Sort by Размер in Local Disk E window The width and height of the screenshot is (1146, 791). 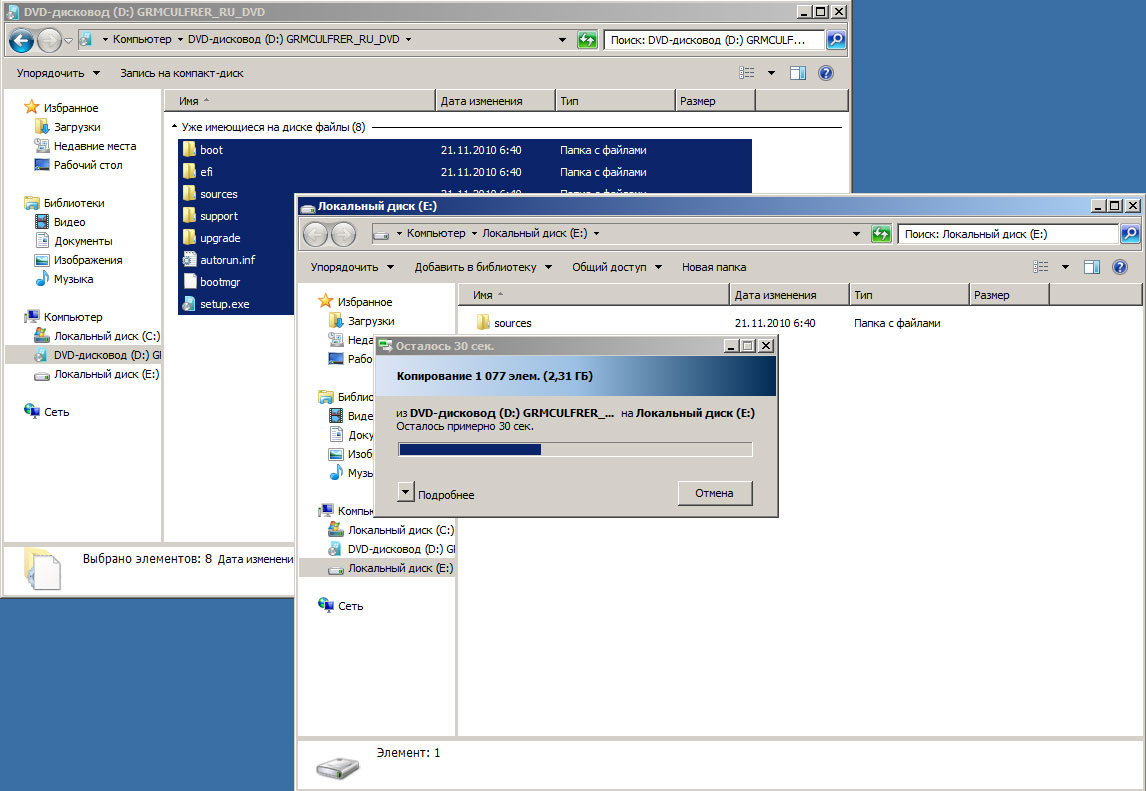[x=1009, y=295]
